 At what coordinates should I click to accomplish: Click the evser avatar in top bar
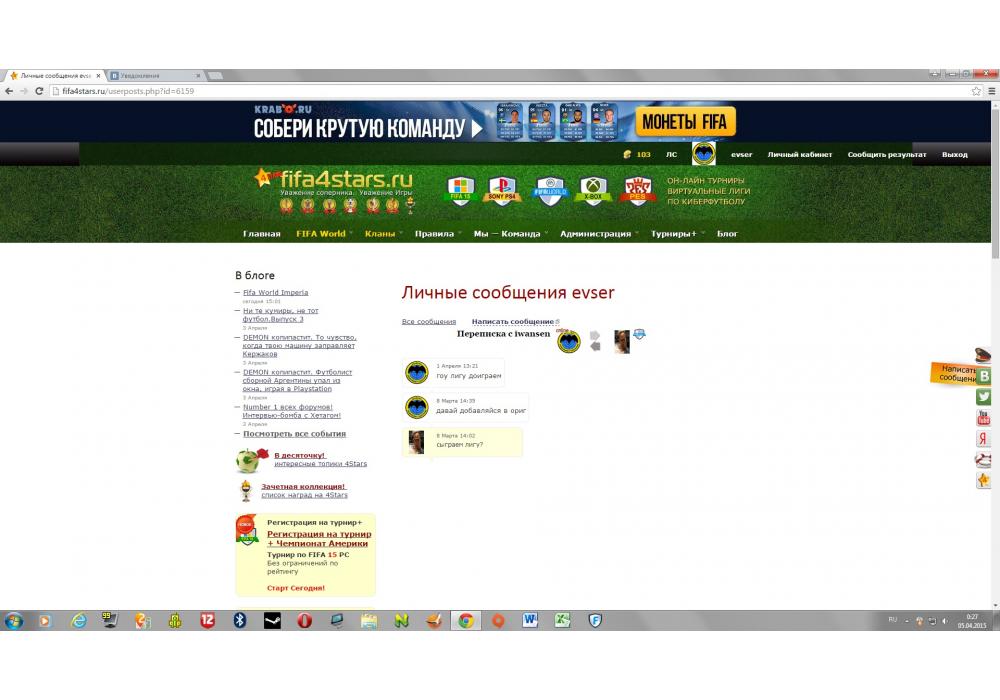[703, 154]
